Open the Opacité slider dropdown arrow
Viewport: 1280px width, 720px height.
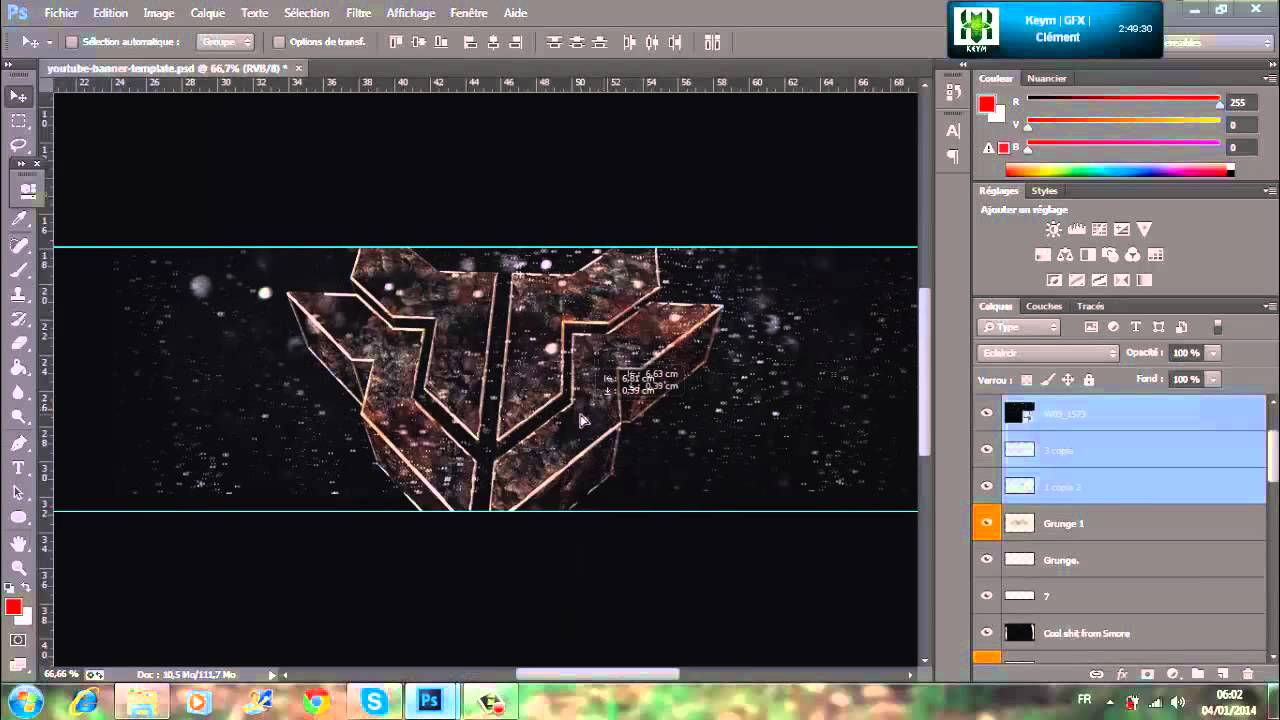[x=1213, y=353]
